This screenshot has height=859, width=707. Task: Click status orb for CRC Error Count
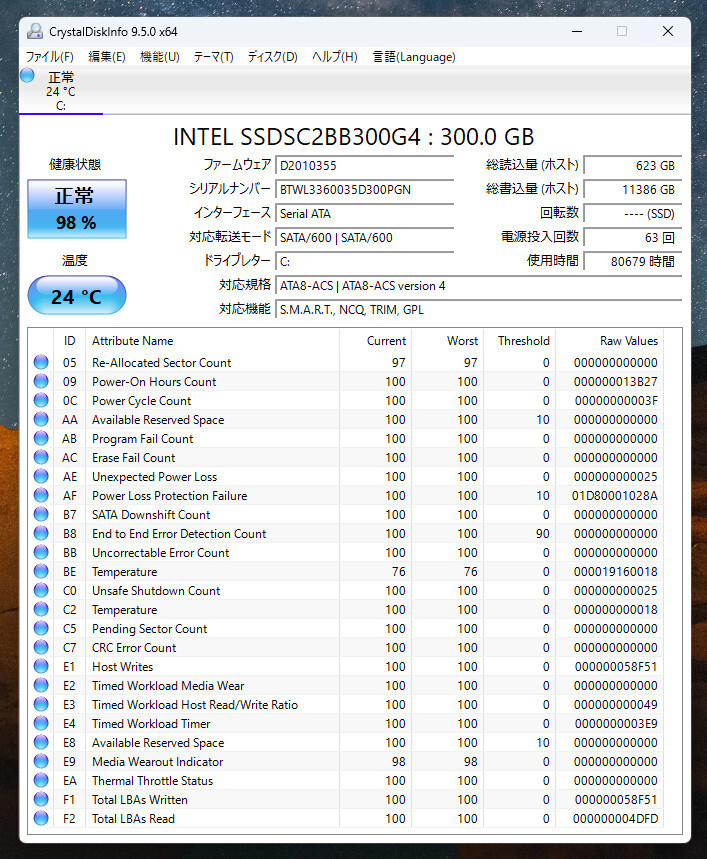tap(41, 647)
